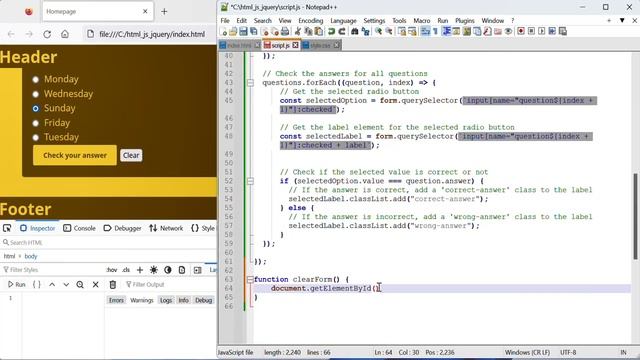Toggle the Word Wrap toolbar icon
Image resolution: width=640 pixels, height=360 pixels.
(x=424, y=31)
